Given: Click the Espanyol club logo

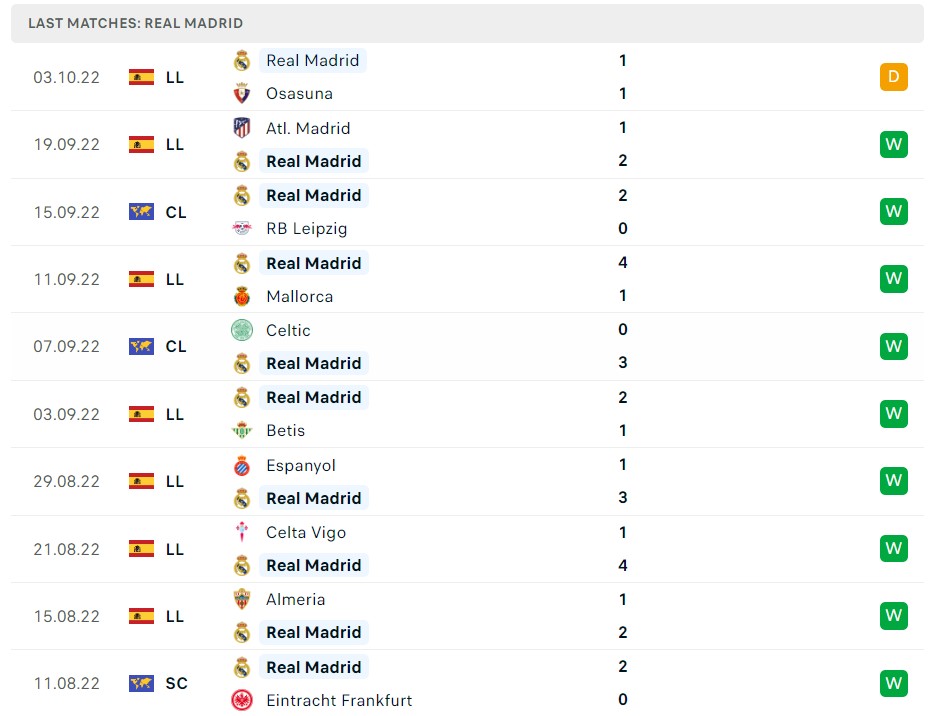Looking at the screenshot, I should click(241, 465).
